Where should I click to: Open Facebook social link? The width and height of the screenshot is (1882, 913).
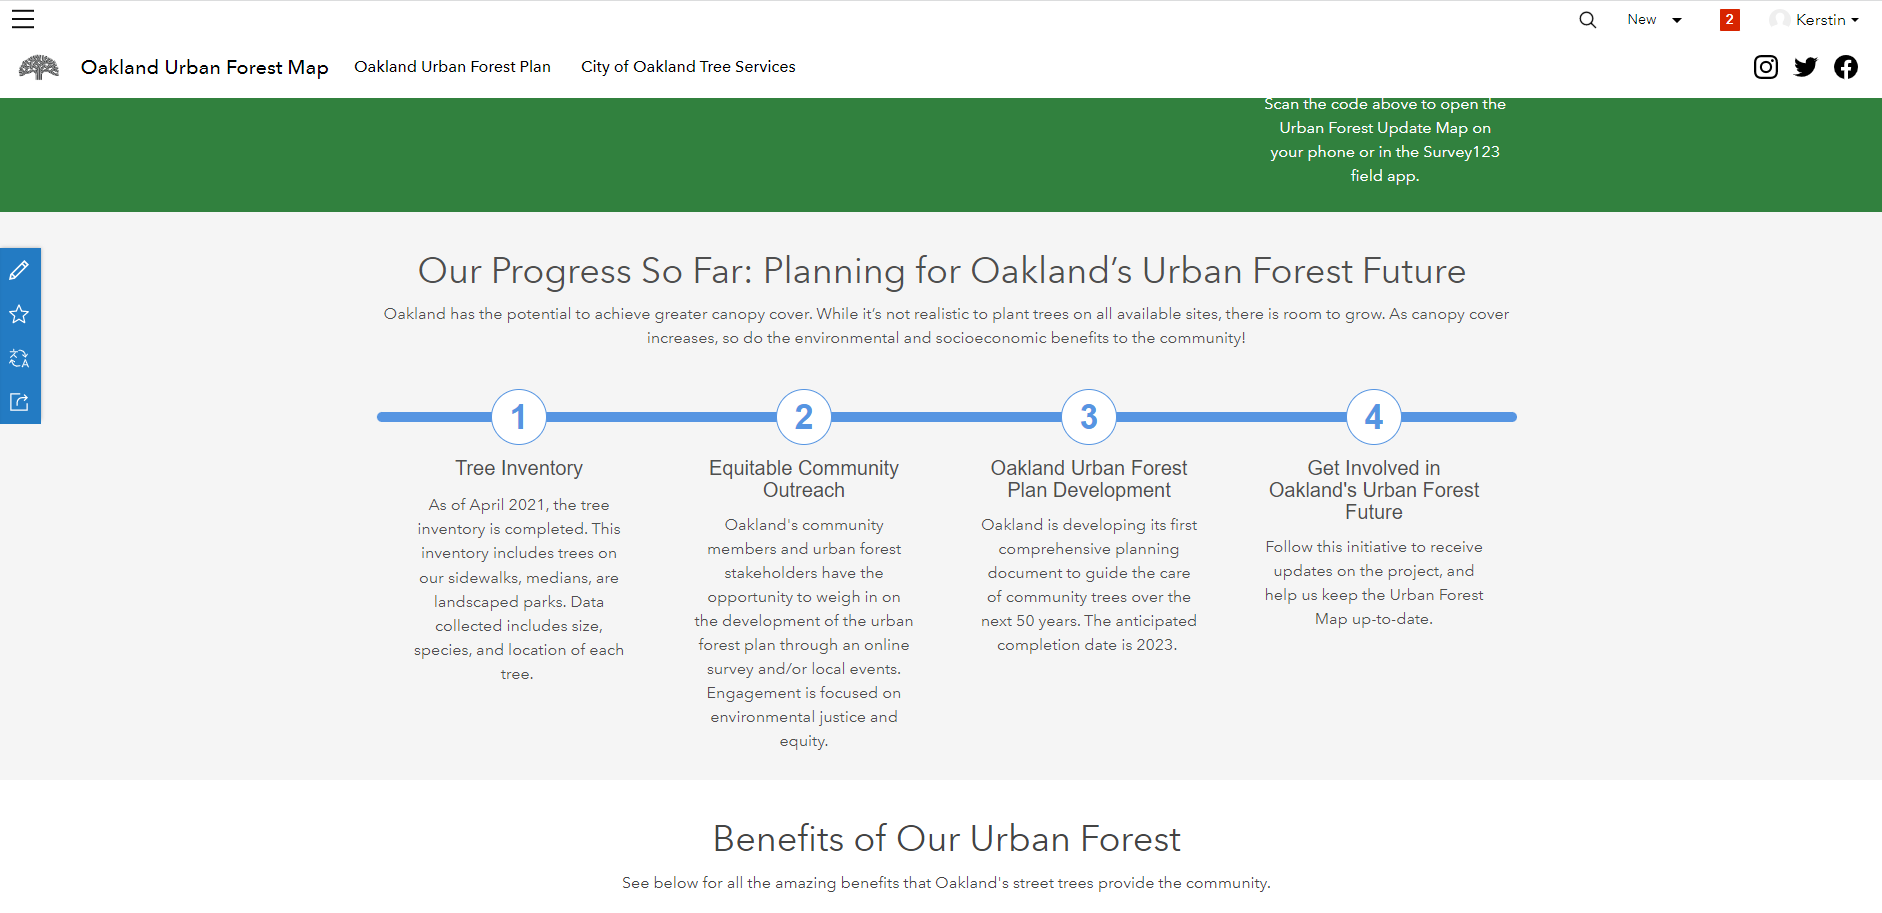1846,67
